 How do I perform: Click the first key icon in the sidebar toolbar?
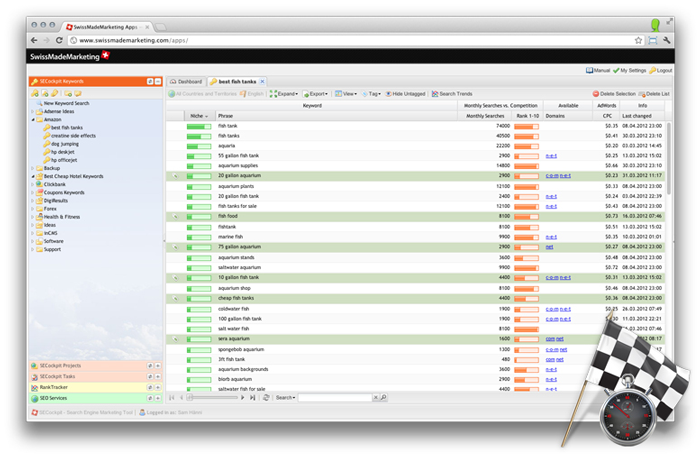(35, 93)
